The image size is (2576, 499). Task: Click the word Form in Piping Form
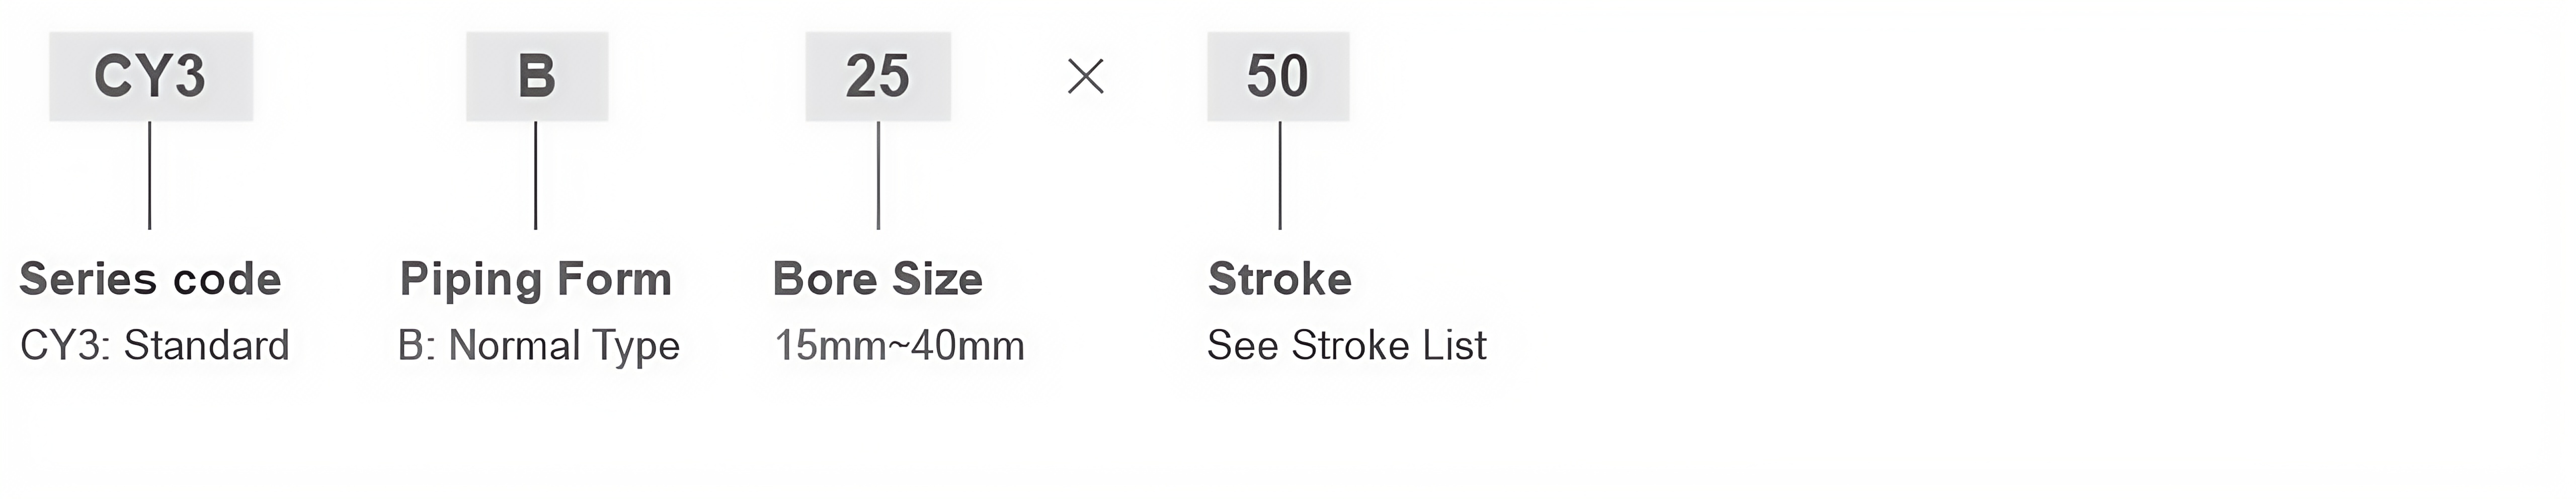click(615, 279)
